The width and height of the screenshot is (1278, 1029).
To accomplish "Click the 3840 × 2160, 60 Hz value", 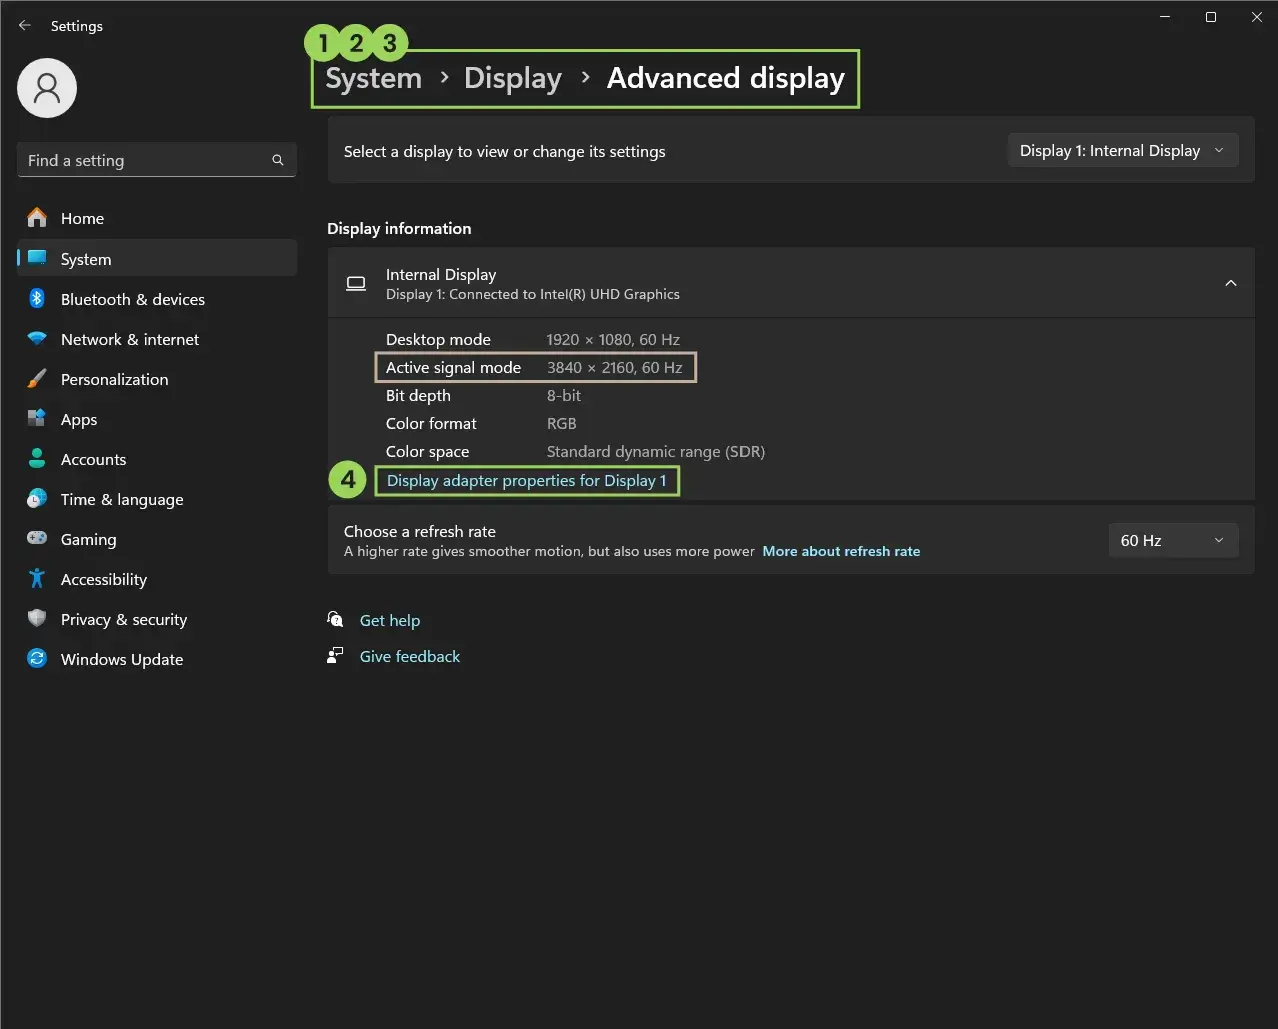I will point(614,367).
